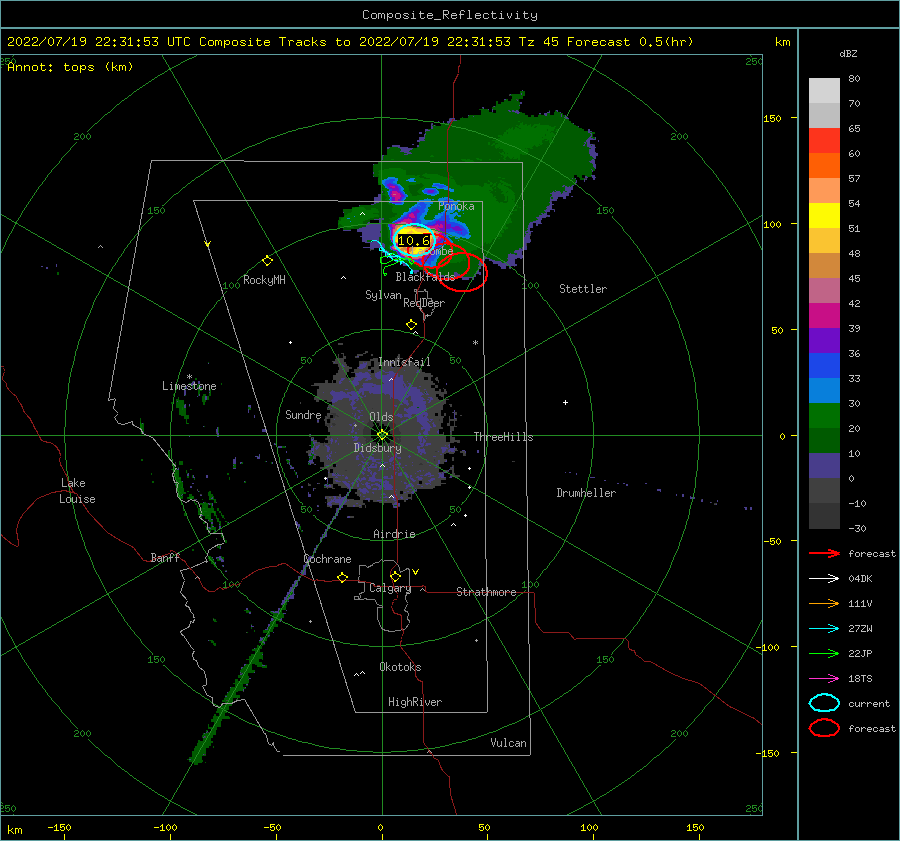Click the Strathmore town label
Image resolution: width=900 pixels, height=841 pixels.
pos(486,592)
